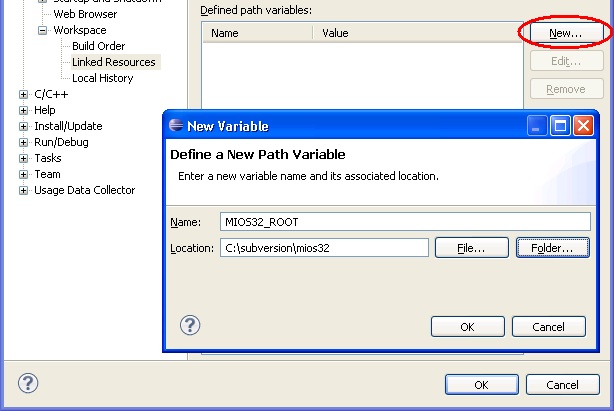
Task: Confirm New Variable dialog with OK
Action: coord(467,327)
